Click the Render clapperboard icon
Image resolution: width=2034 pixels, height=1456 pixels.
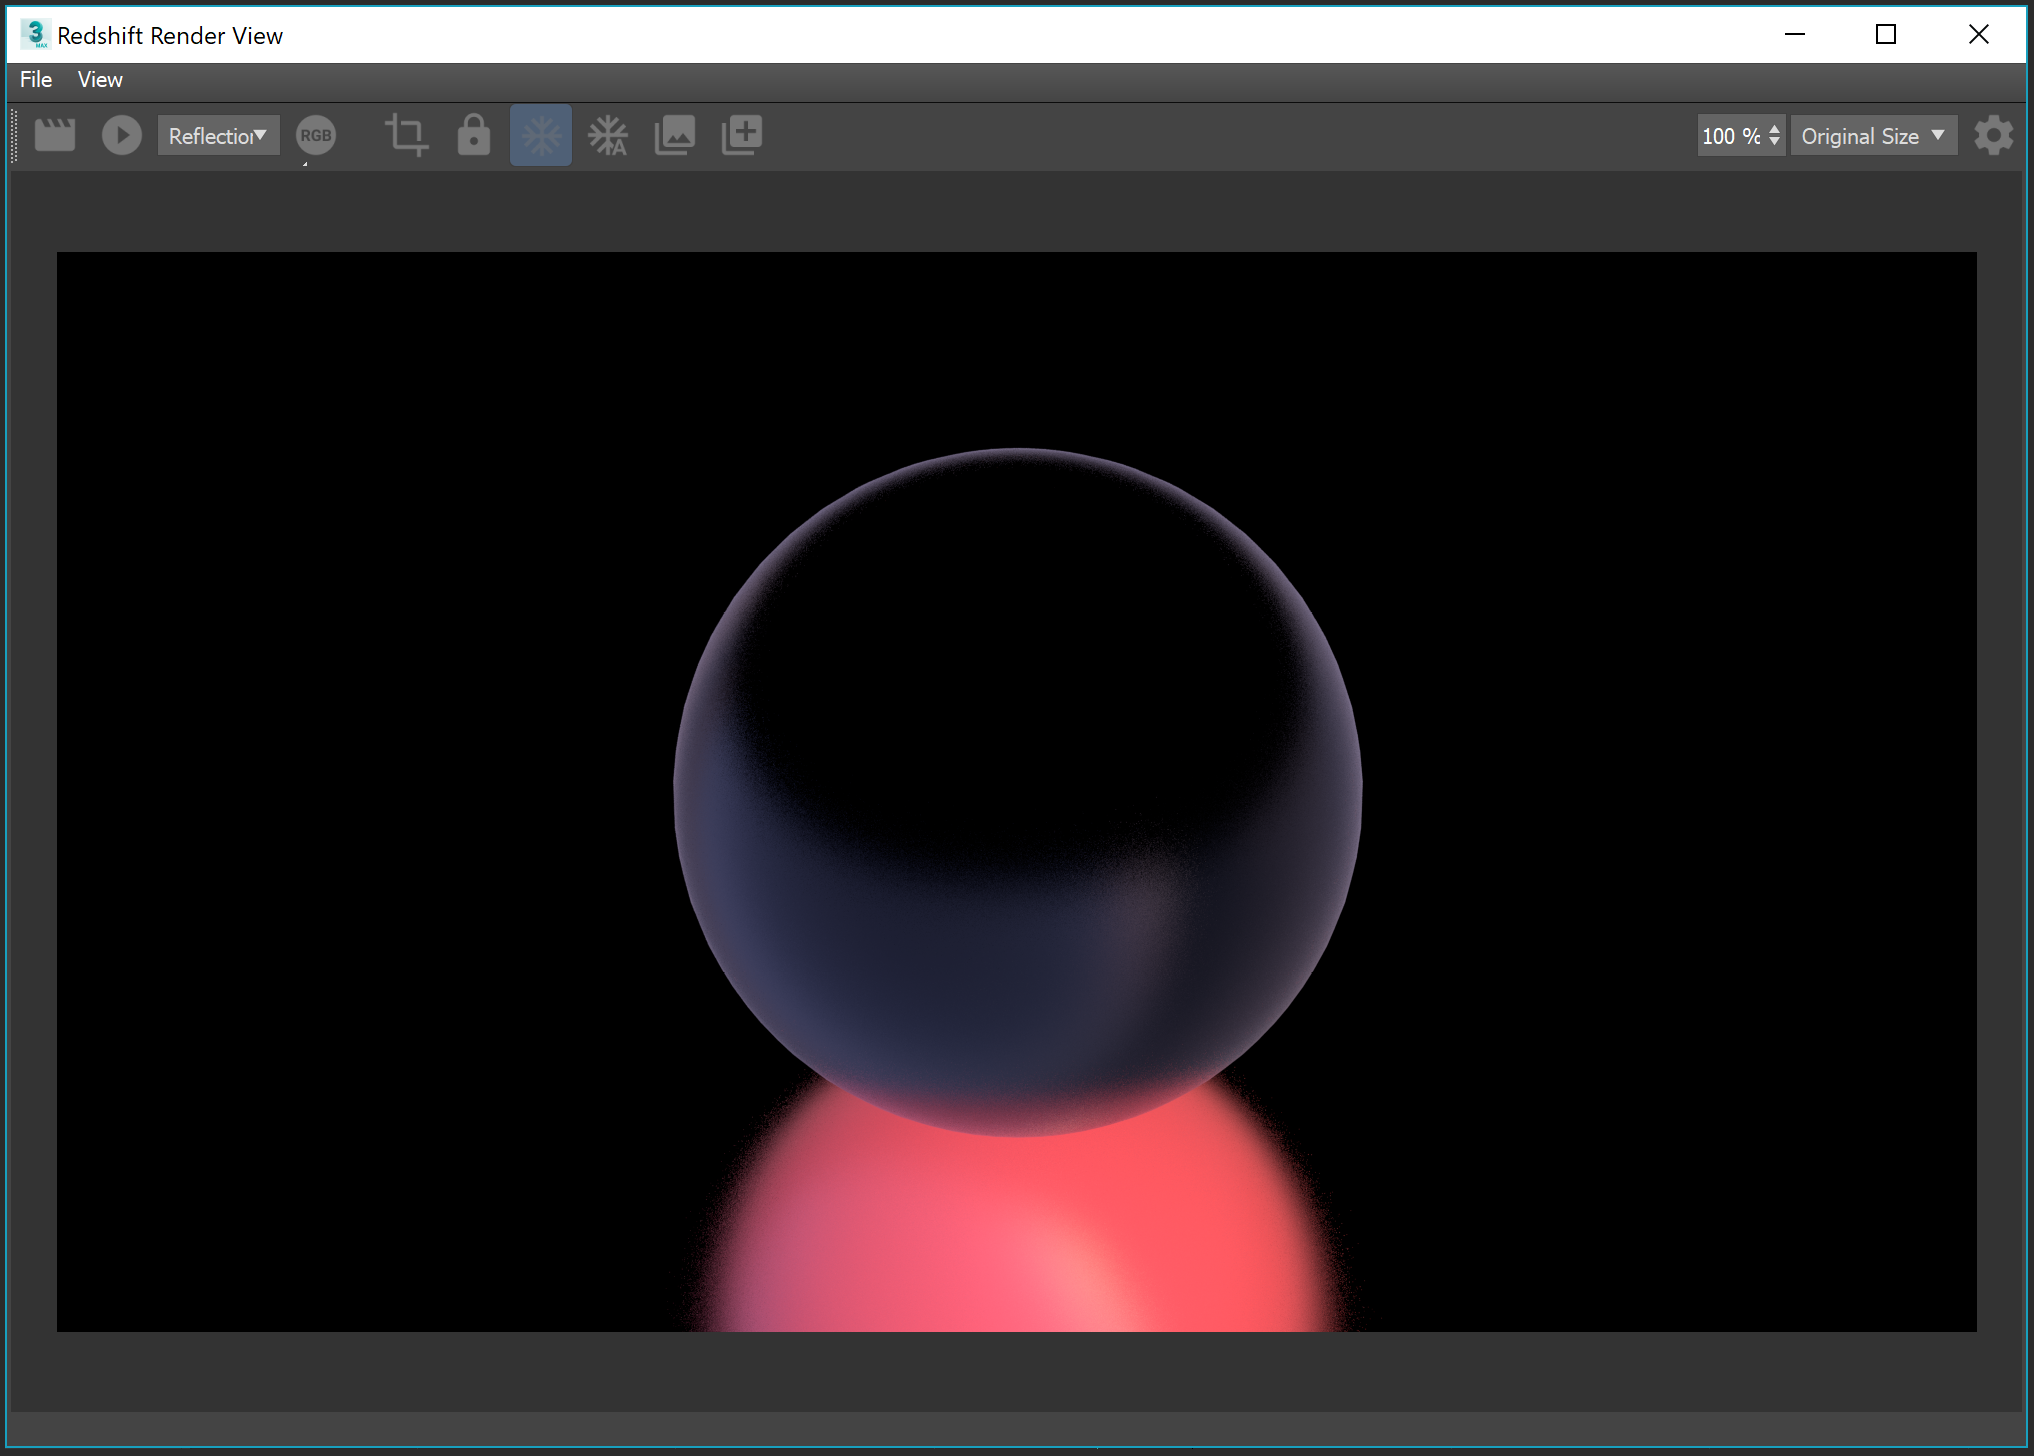(55, 135)
